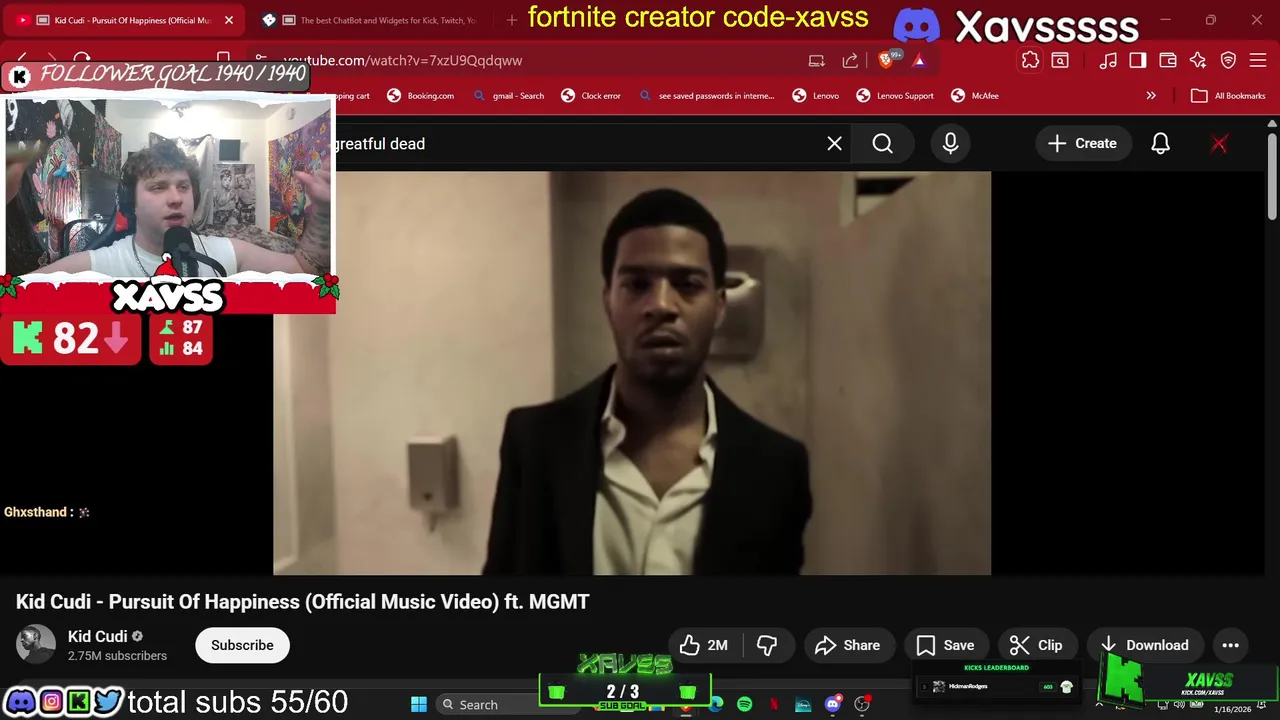1280x720 pixels.
Task: Toggle the browser sidebar panel icon
Action: click(1138, 60)
